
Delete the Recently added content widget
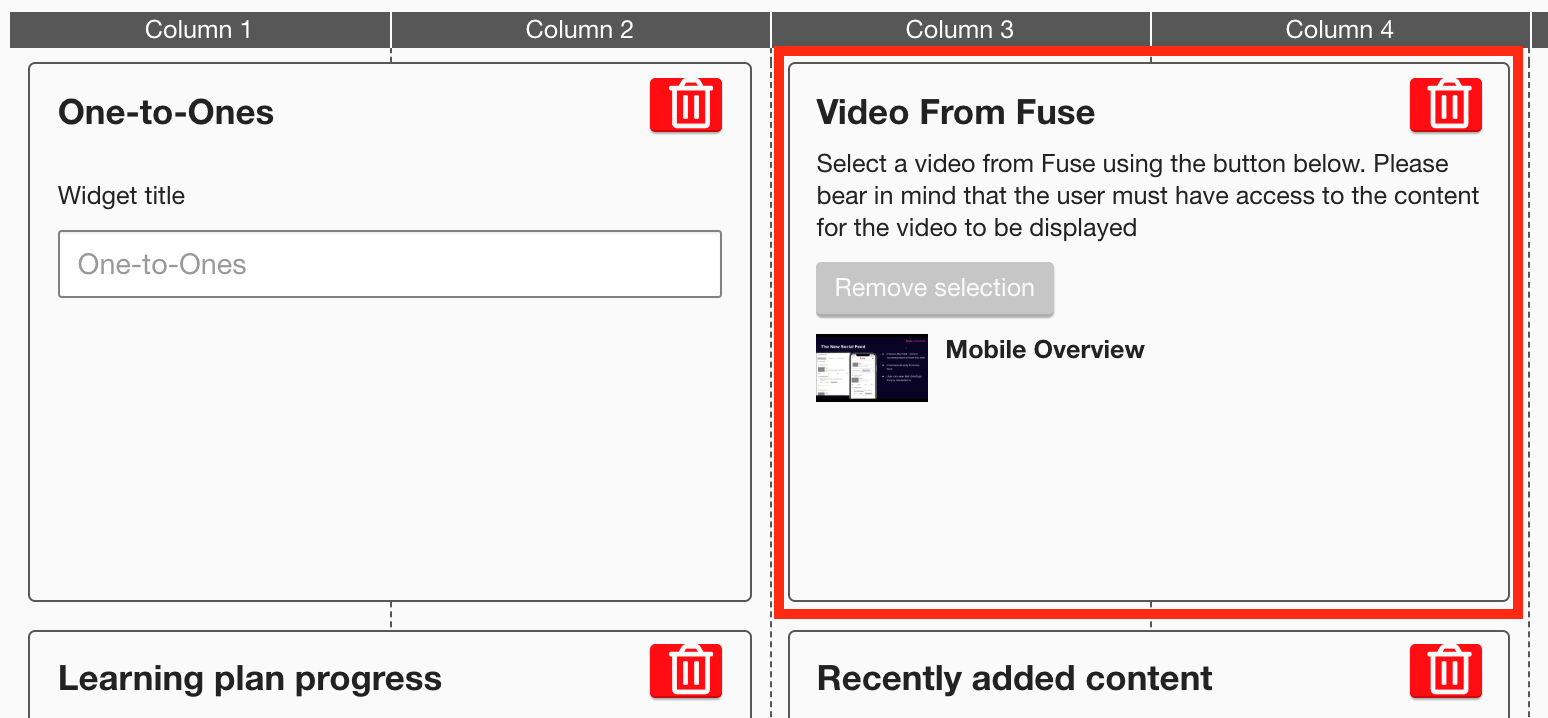tap(1446, 671)
